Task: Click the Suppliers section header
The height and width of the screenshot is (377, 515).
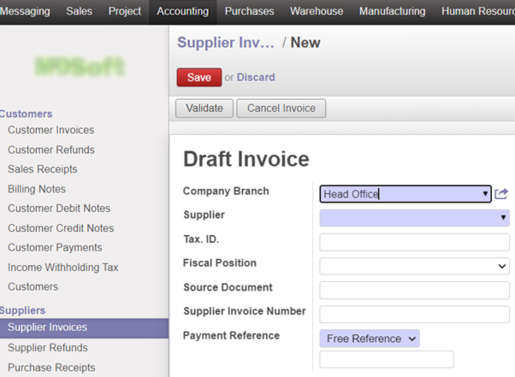Action: coord(22,310)
